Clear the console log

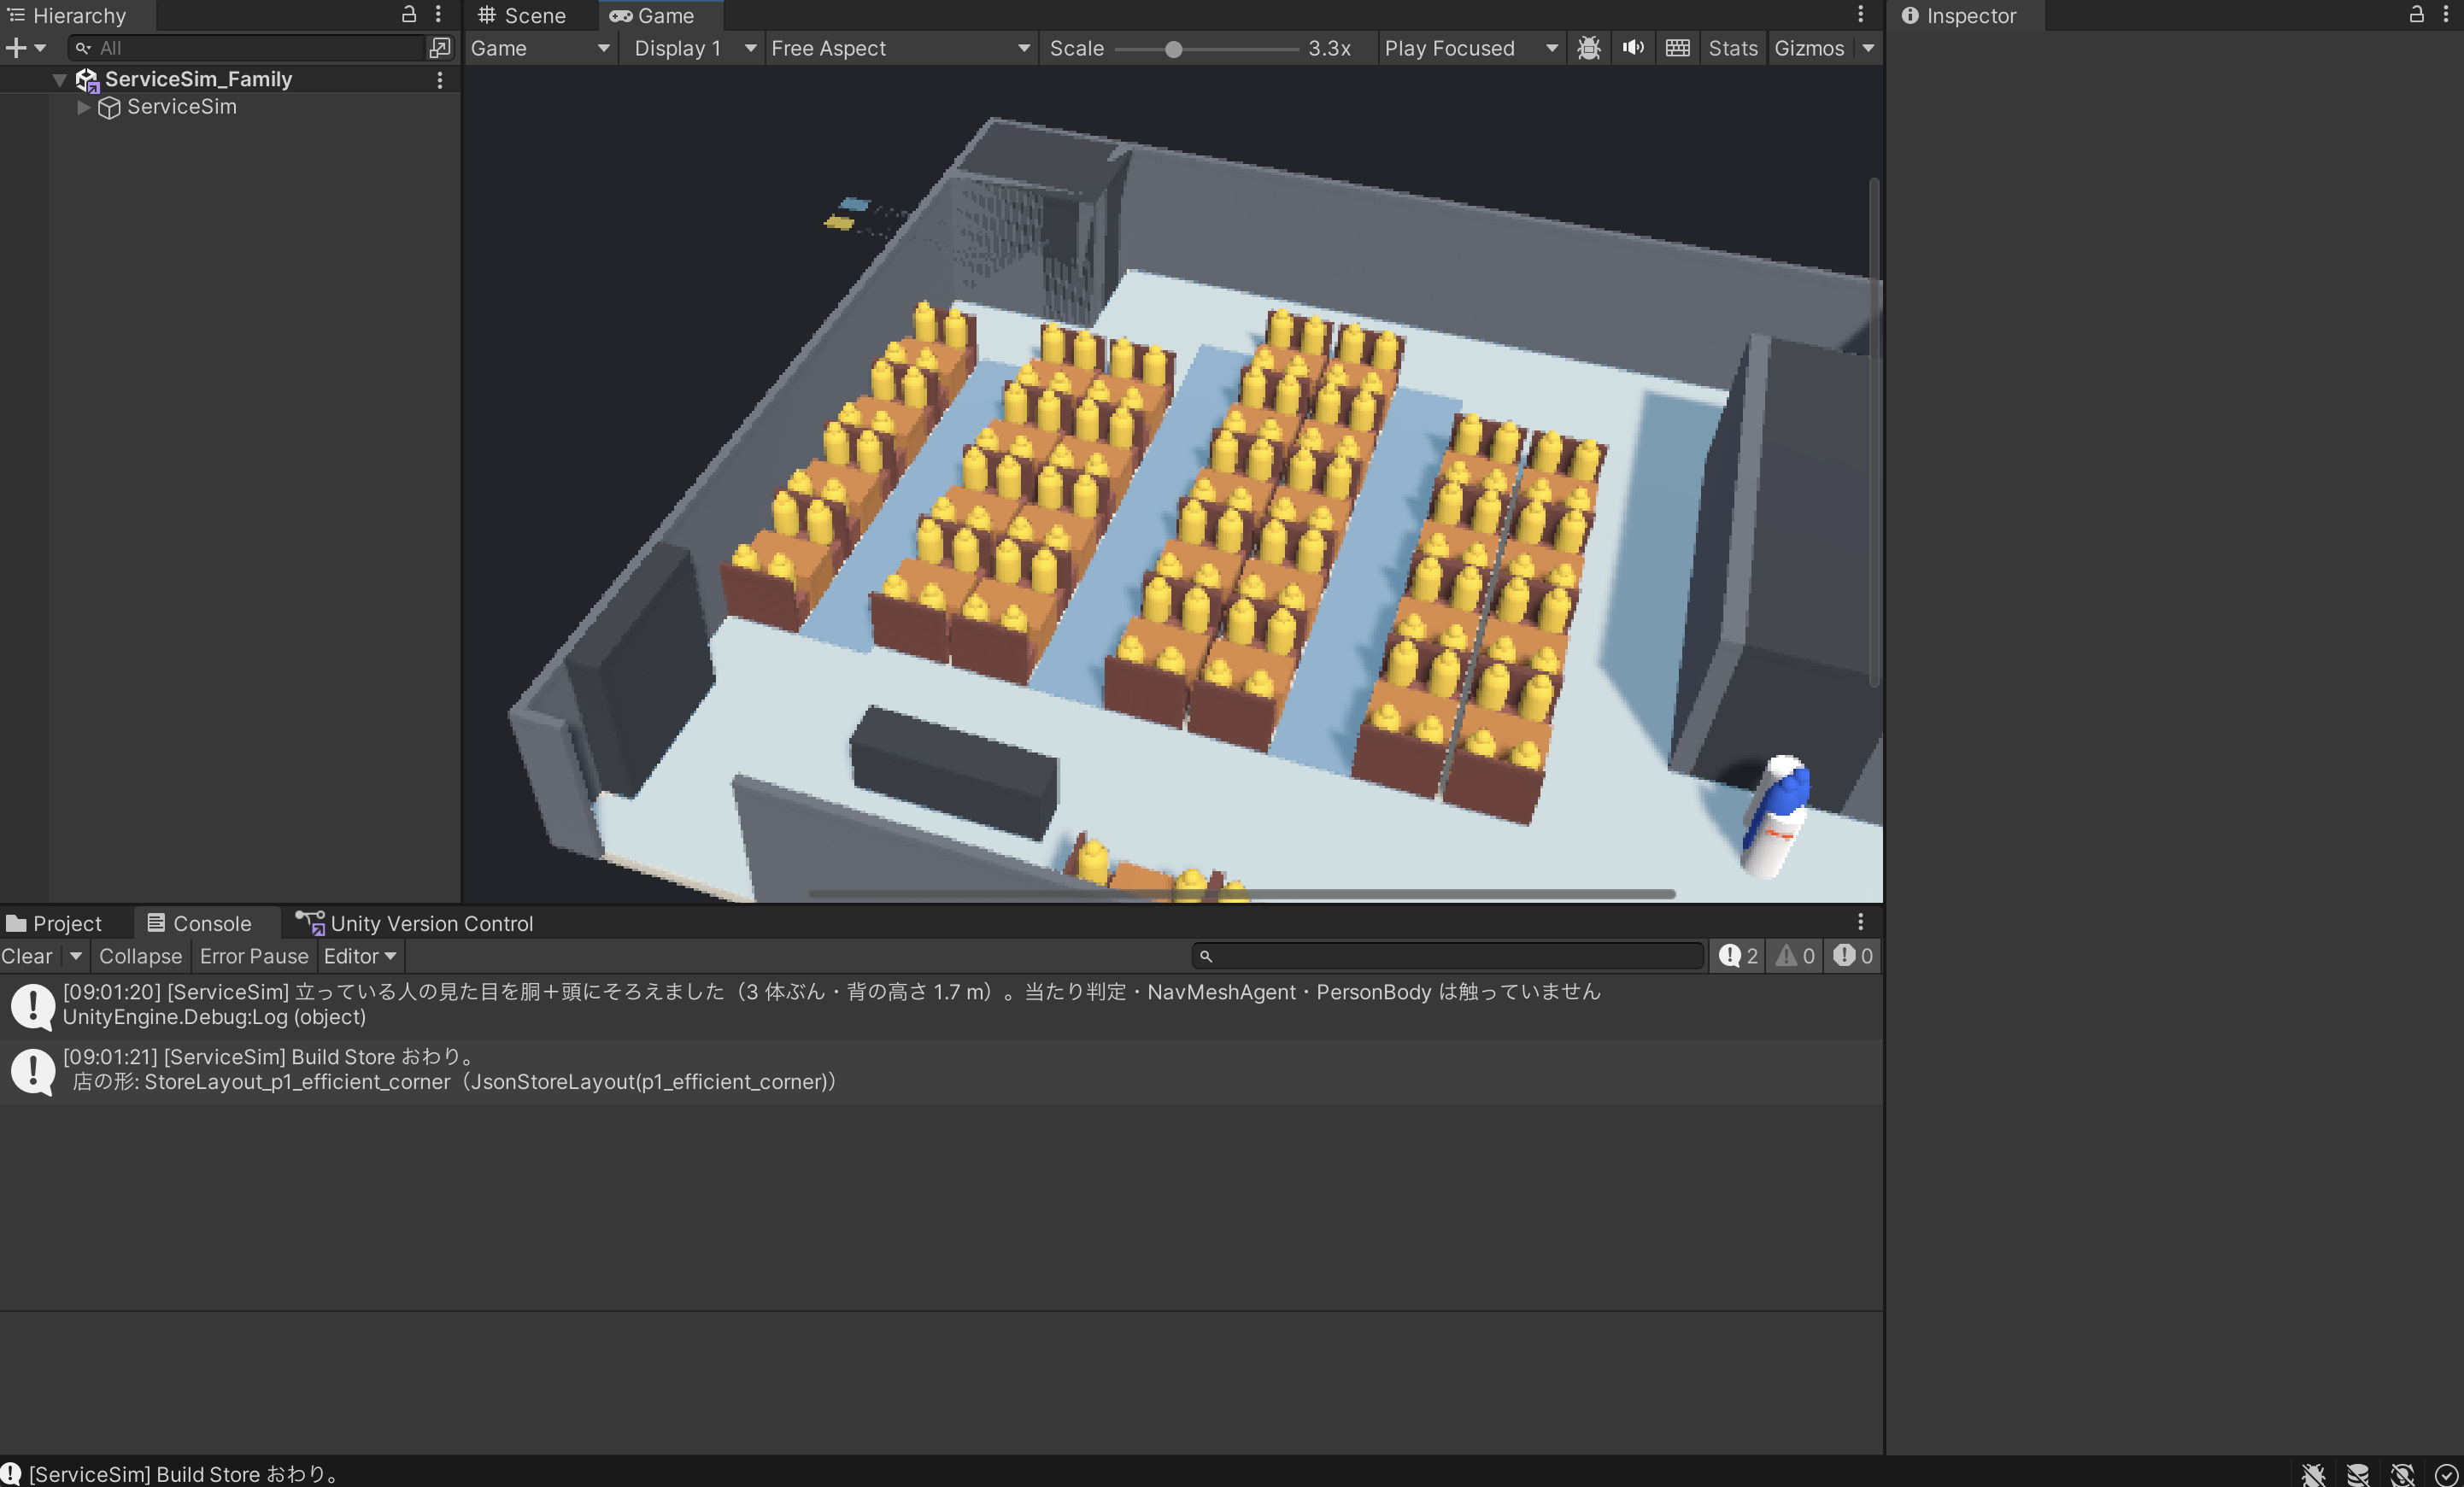tap(27, 955)
